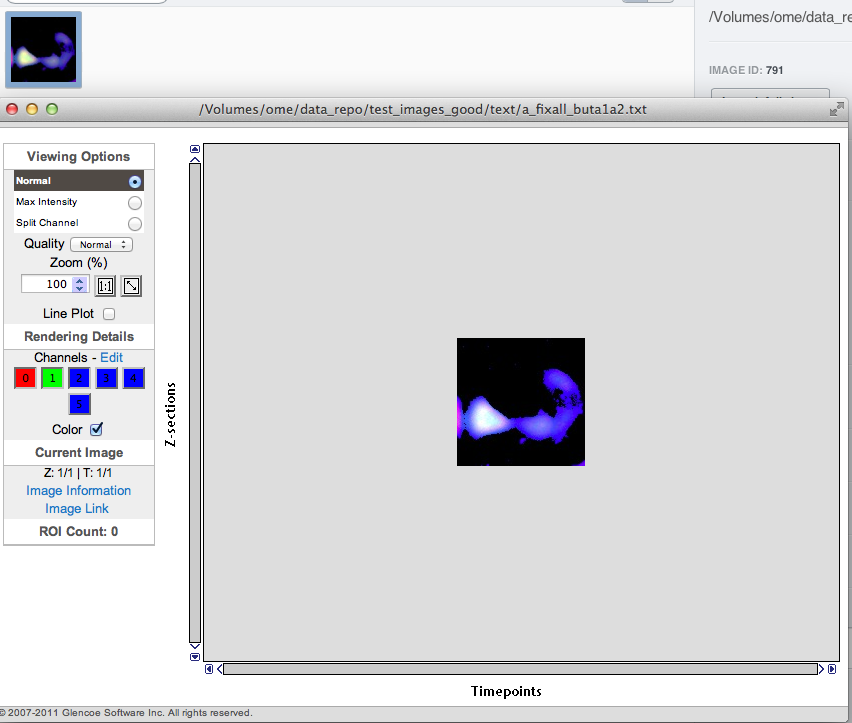Click the IMAGE ID: 791 text
This screenshot has height=723, width=852.
click(x=746, y=70)
